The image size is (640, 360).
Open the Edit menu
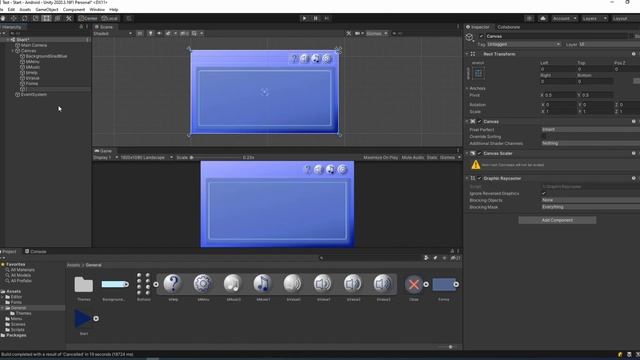[11, 9]
